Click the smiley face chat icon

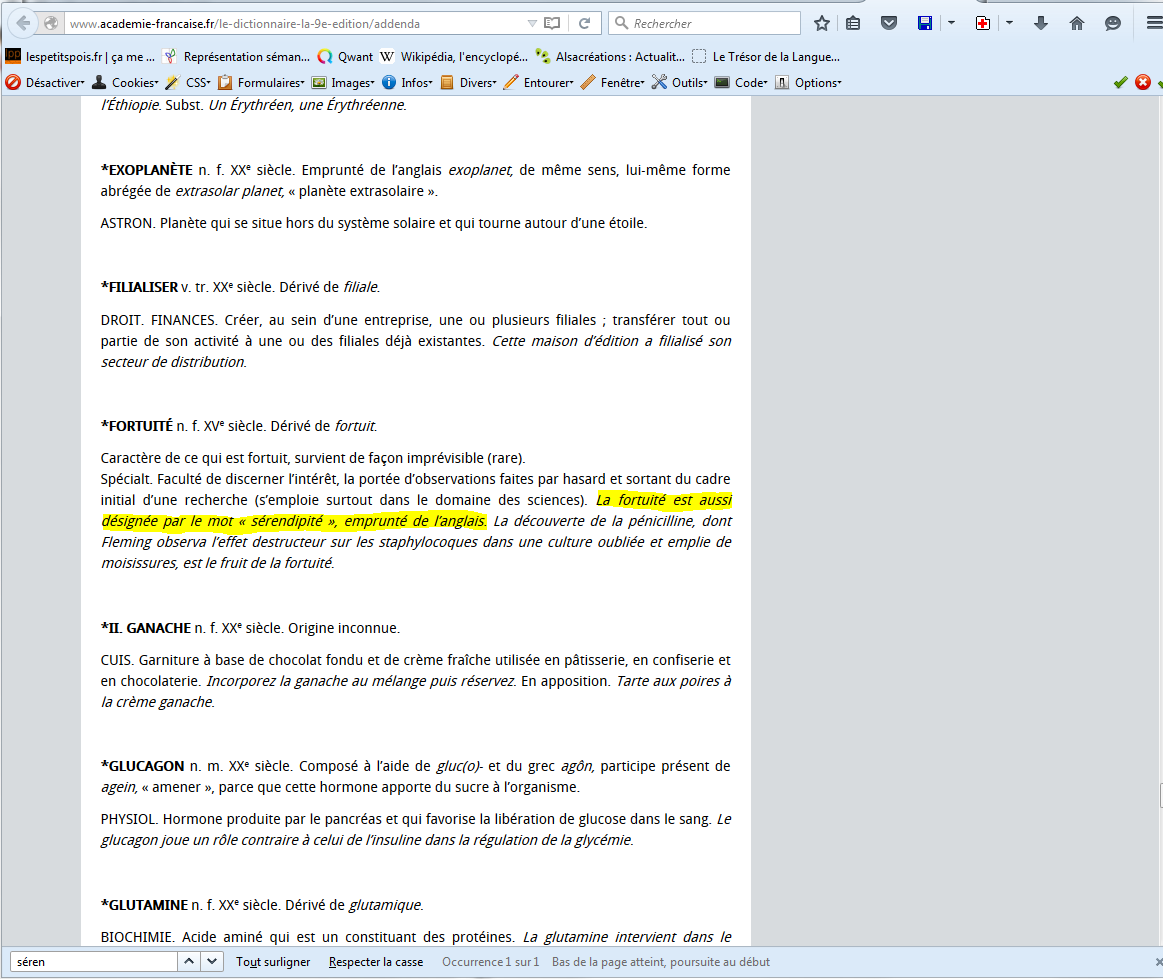1113,23
